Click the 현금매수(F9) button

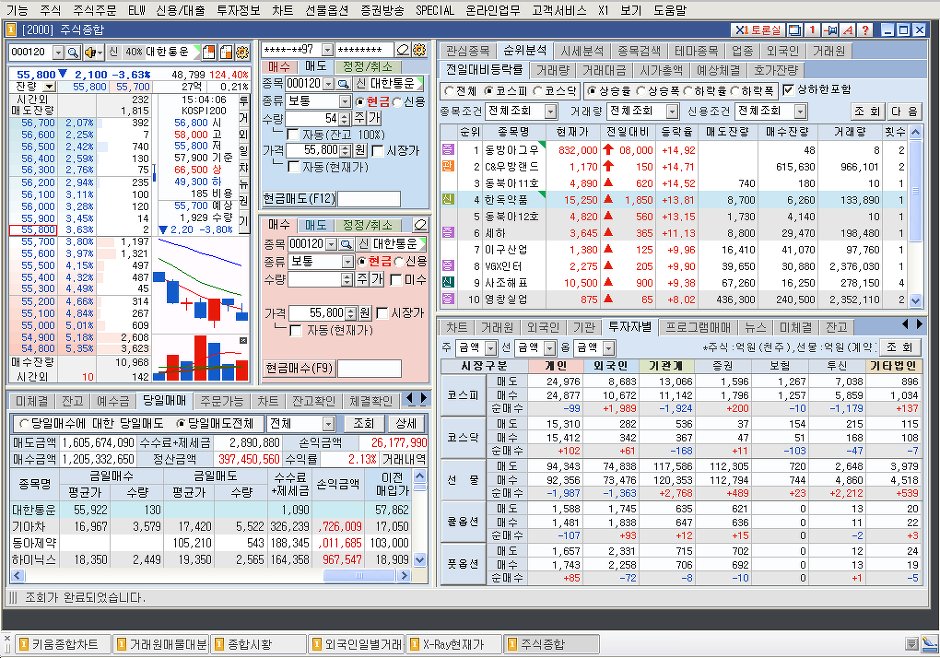[x=299, y=367]
